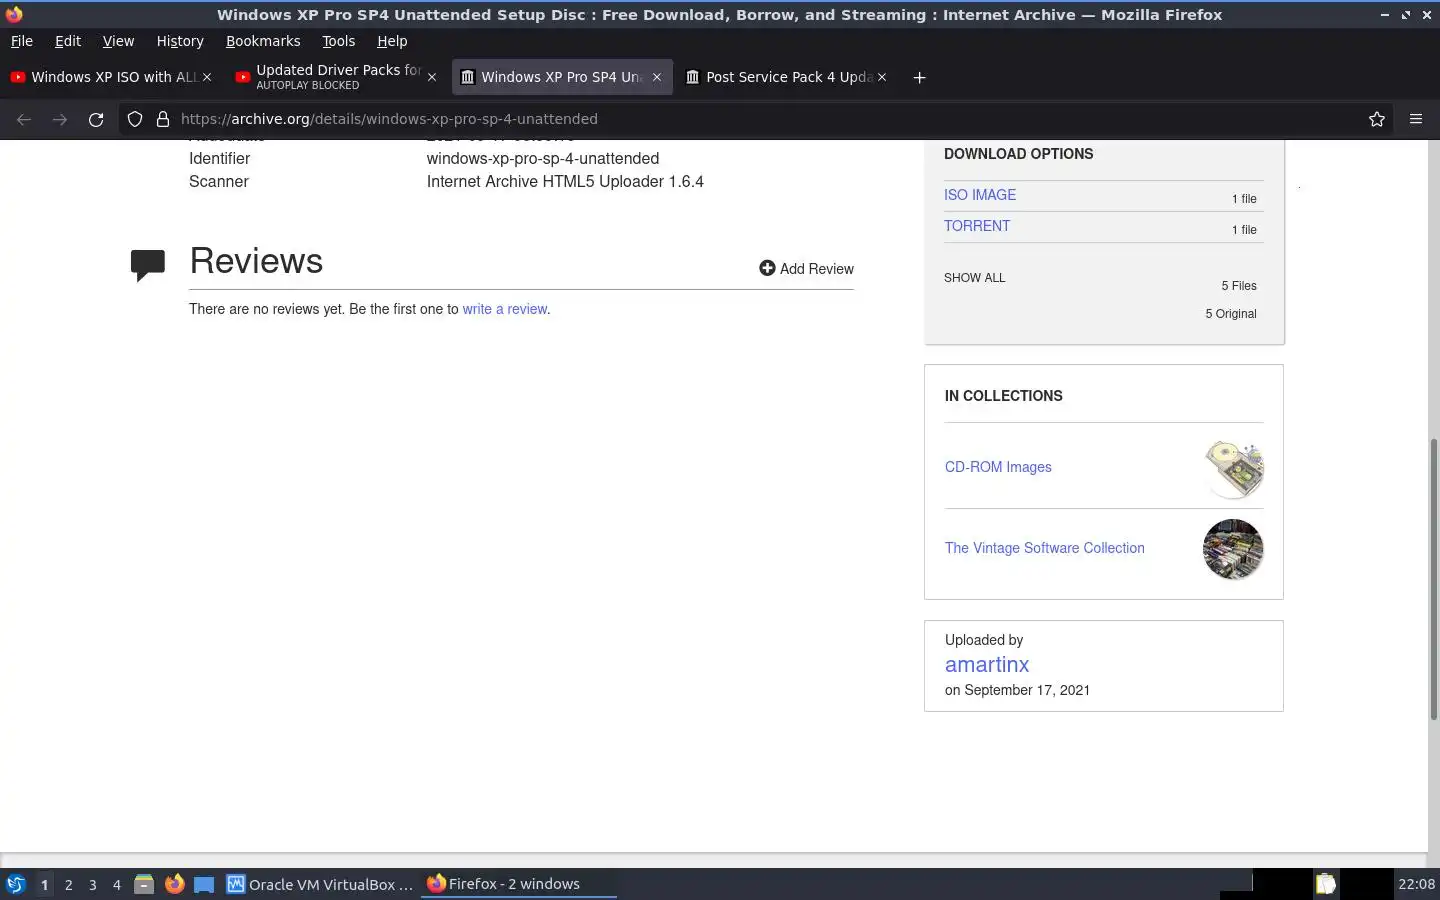The height and width of the screenshot is (900, 1440).
Task: Switch to workspace 2
Action: pos(68,884)
